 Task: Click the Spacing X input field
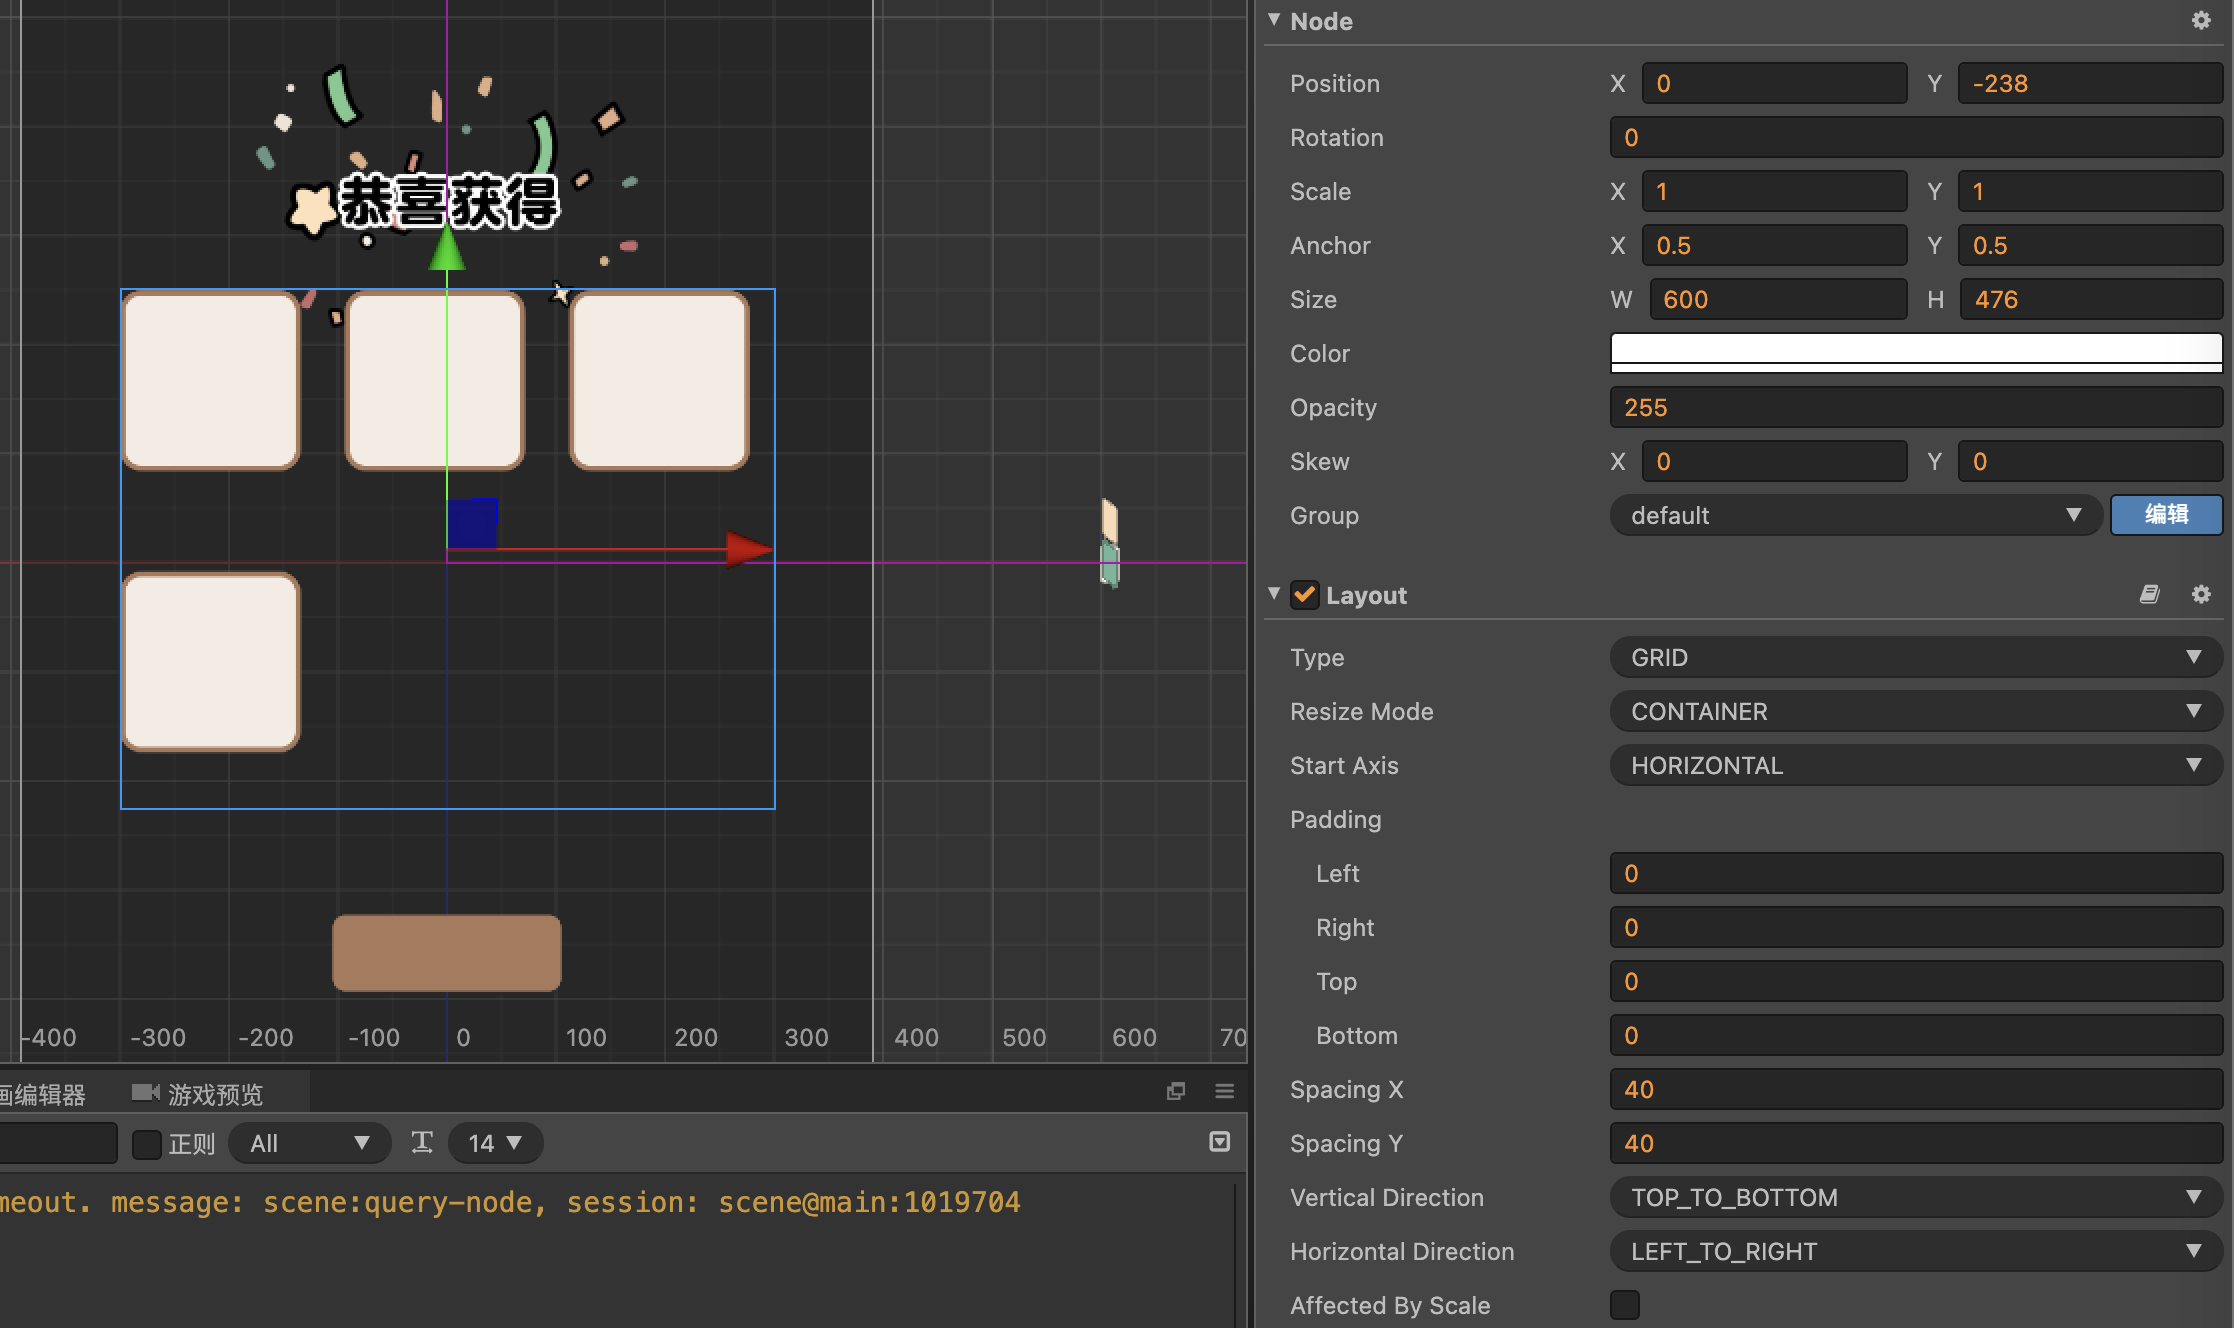pyautogui.click(x=1915, y=1090)
